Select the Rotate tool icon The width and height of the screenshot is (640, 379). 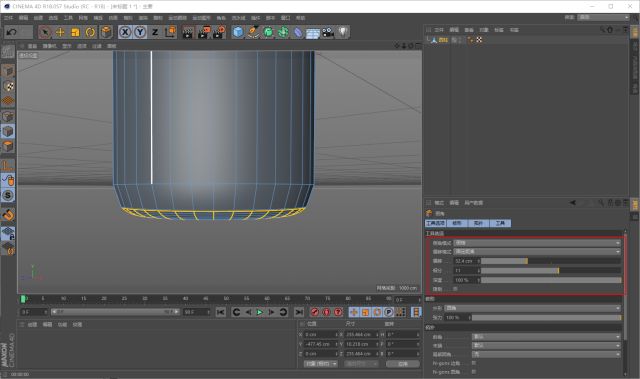click(90, 32)
